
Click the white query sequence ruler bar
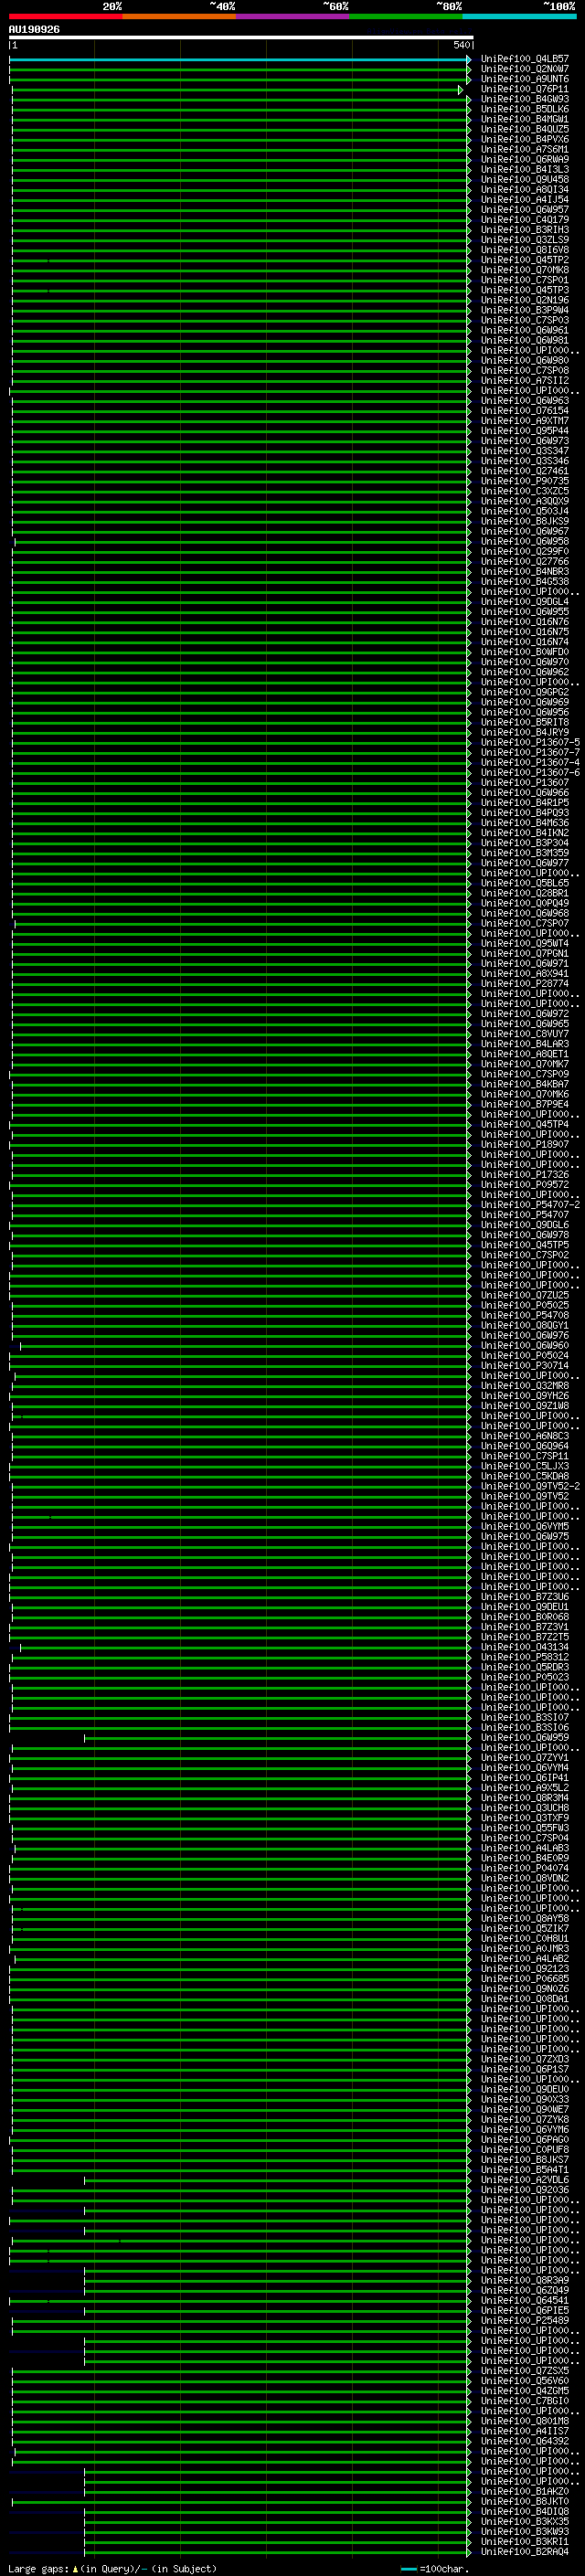click(241, 38)
